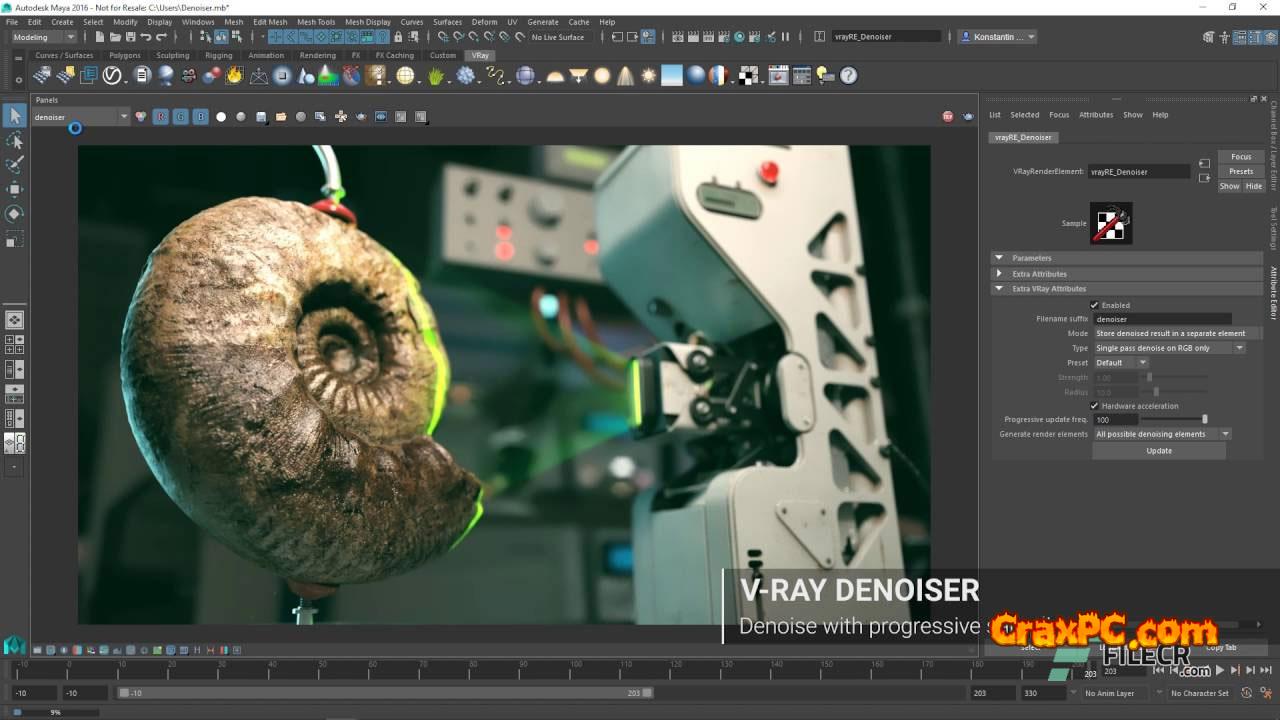The width and height of the screenshot is (1280, 720).
Task: Click the Progressive update freq. slider
Action: 1175,420
